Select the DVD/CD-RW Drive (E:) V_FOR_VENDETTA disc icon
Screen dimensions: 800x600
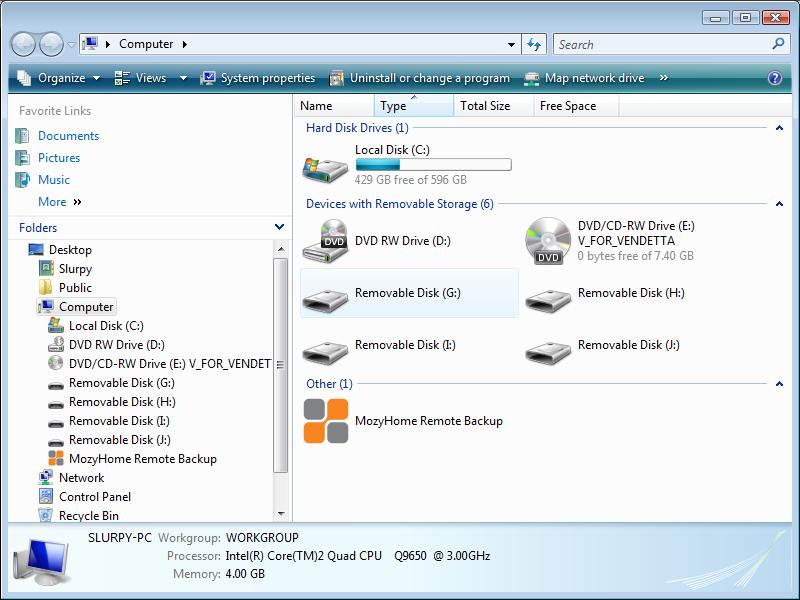(548, 241)
